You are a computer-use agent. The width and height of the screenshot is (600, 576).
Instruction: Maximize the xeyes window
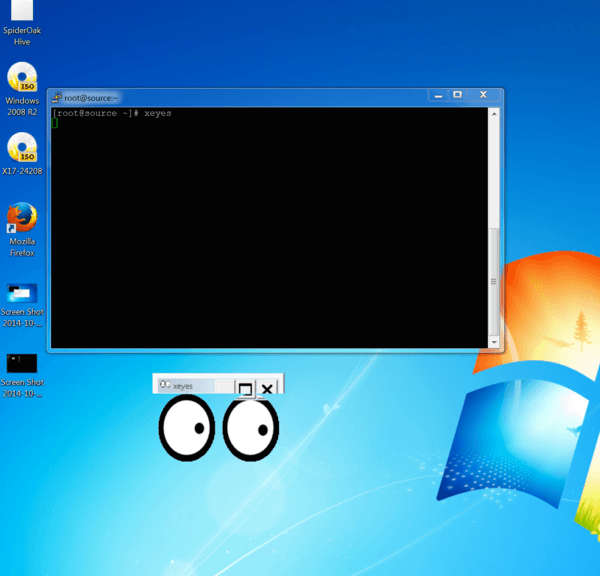245,388
